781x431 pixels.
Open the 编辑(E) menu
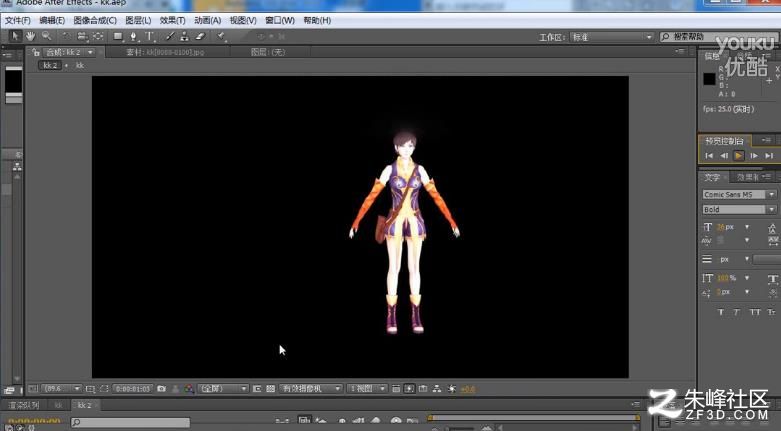[x=52, y=20]
